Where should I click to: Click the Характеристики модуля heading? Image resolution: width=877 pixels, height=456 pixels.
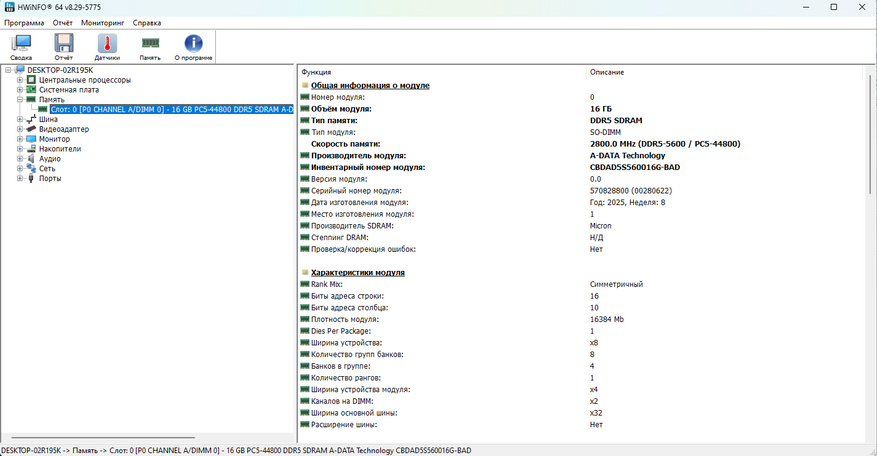pos(358,272)
